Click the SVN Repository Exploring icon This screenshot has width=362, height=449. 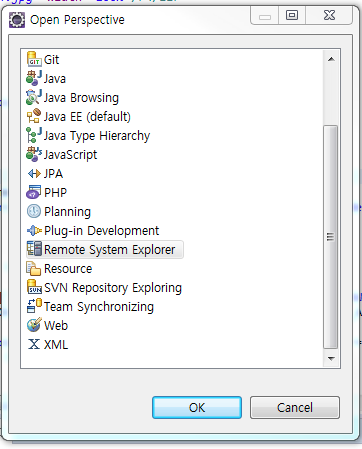pos(34,287)
